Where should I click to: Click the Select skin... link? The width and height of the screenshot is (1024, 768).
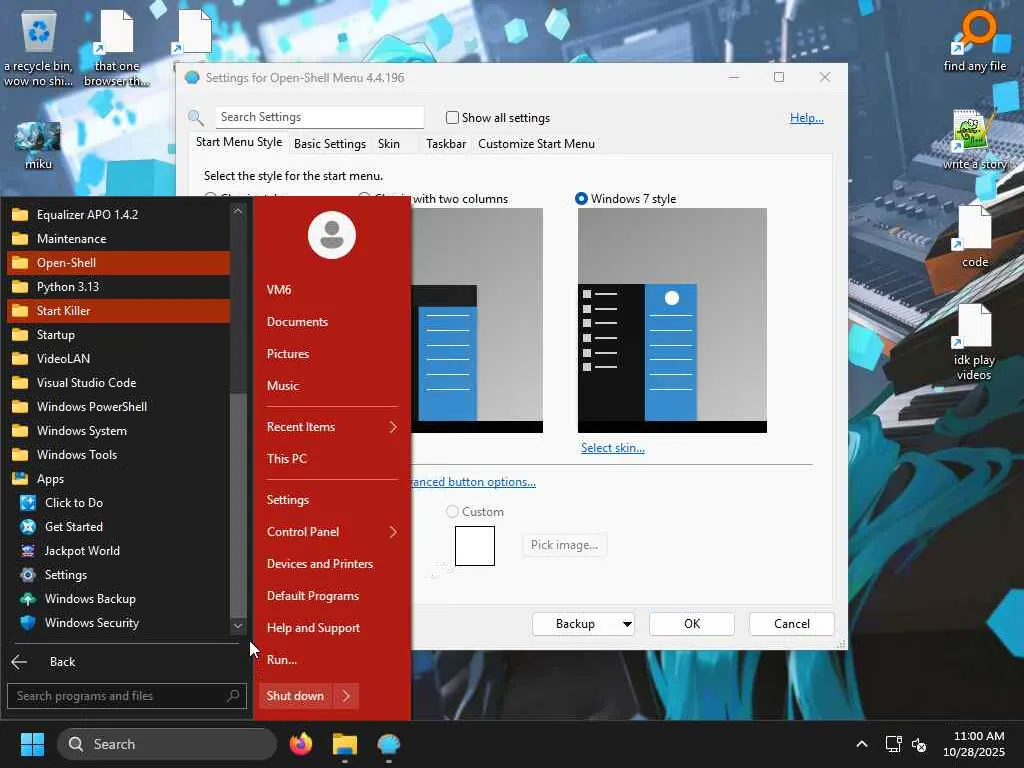tap(613, 448)
